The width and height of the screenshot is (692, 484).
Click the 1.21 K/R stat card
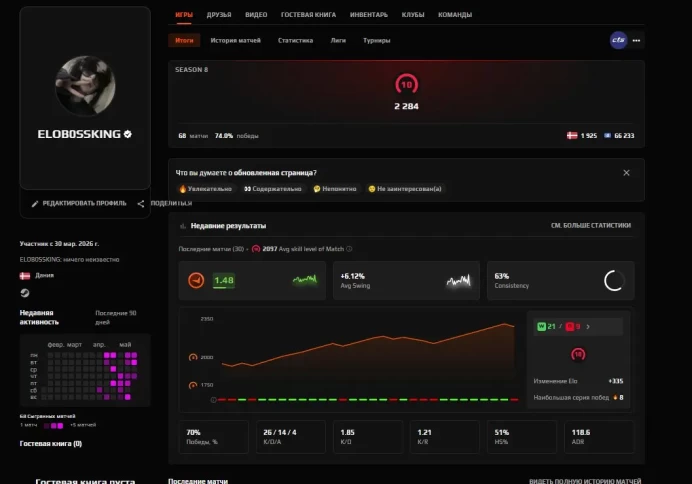pos(445,437)
